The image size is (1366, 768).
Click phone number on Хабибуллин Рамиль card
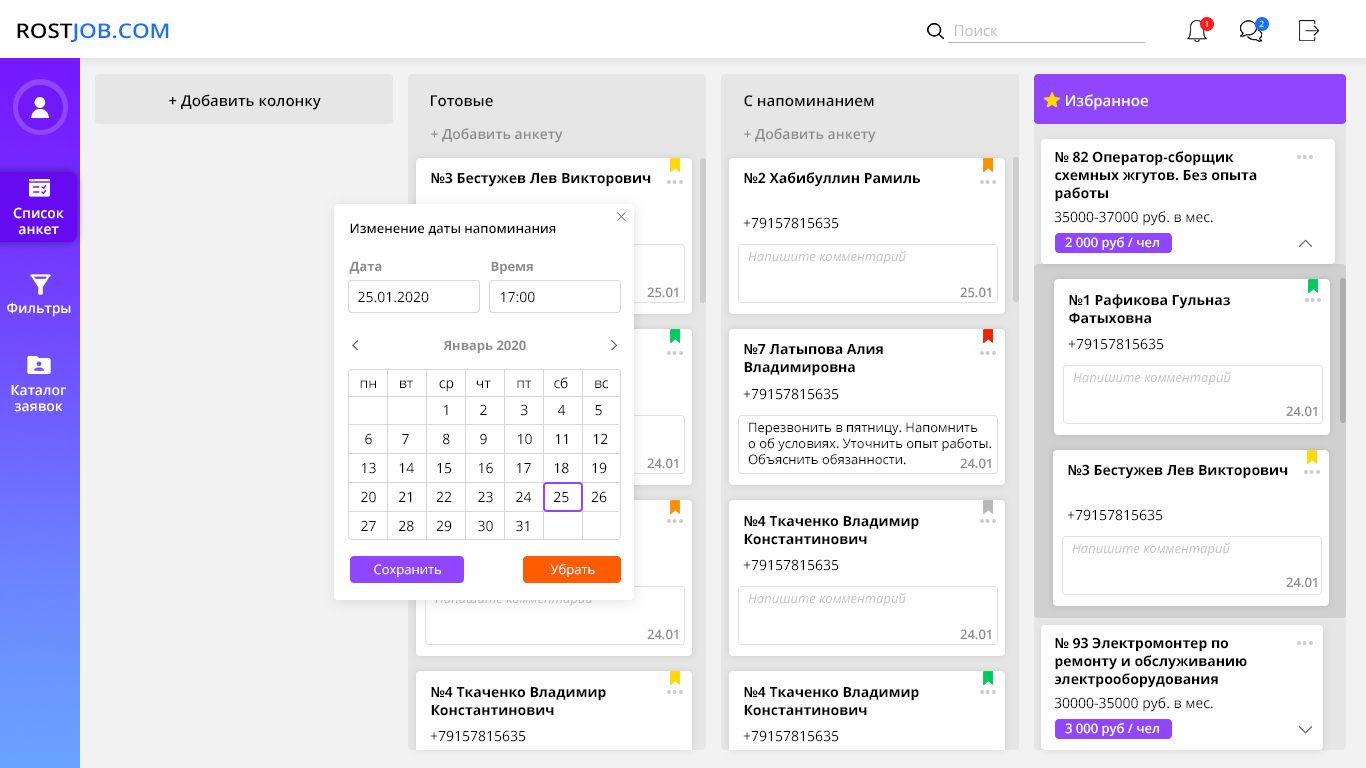click(x=791, y=223)
